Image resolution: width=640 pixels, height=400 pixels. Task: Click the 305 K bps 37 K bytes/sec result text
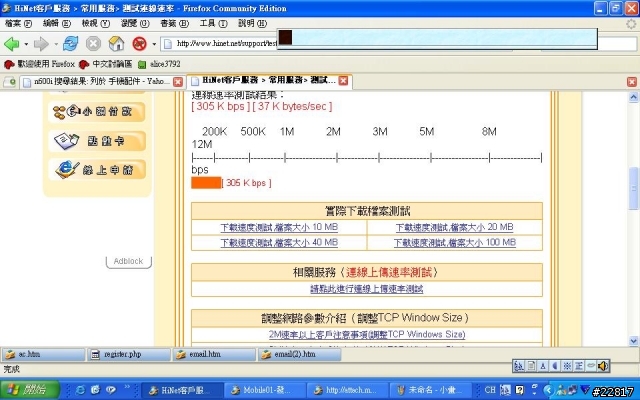262,107
